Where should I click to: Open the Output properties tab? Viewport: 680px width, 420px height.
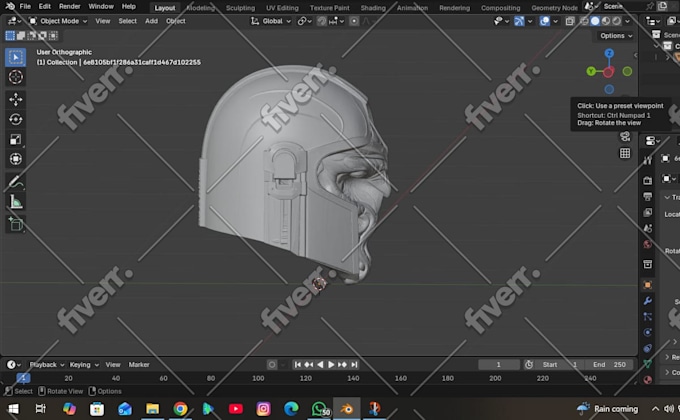point(647,197)
